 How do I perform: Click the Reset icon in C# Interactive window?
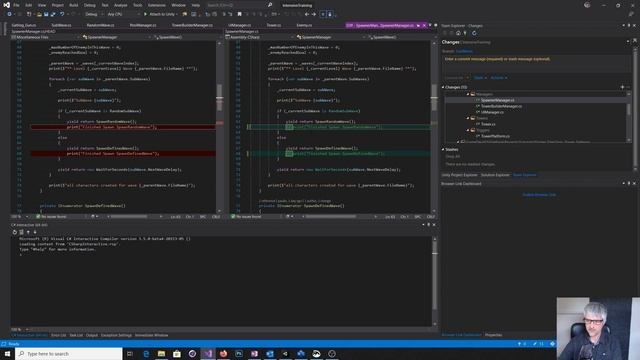pyautogui.click(x=15, y=232)
